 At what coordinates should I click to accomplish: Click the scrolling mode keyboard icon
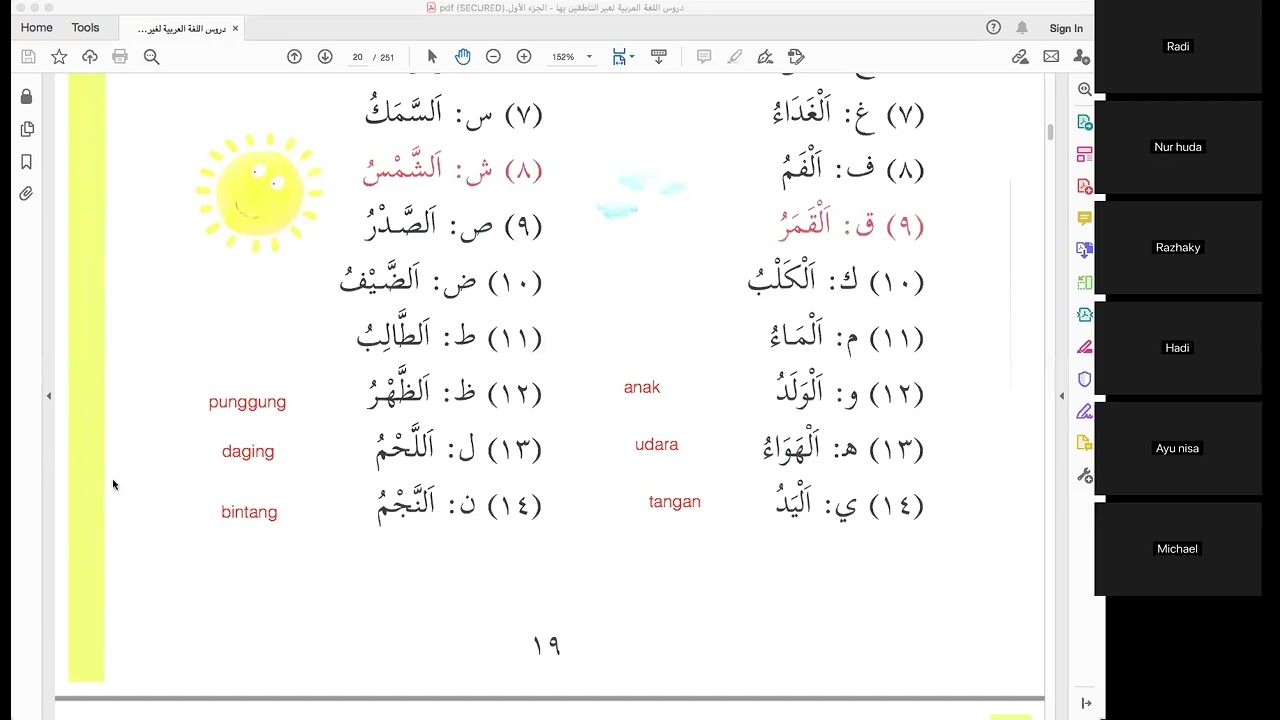pos(659,57)
